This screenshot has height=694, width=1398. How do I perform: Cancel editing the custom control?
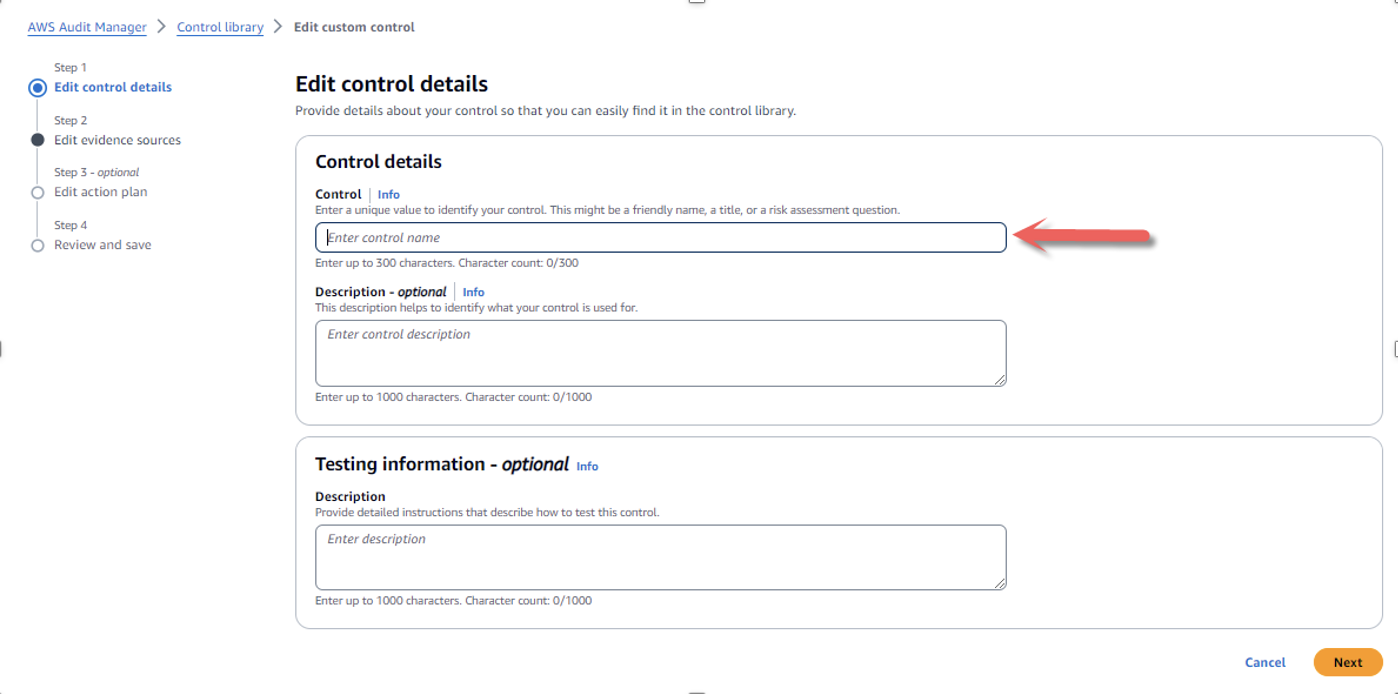point(1264,662)
